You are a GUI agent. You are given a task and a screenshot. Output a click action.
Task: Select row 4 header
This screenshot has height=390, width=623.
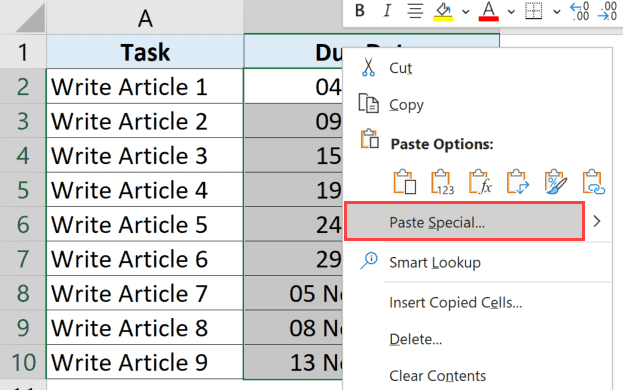(x=23, y=155)
